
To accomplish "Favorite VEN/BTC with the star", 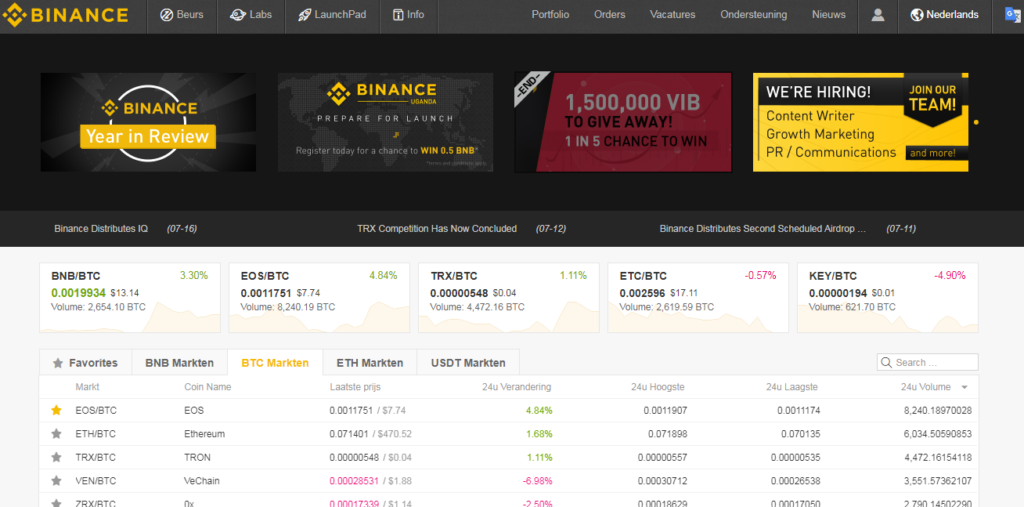I will tap(57, 481).
